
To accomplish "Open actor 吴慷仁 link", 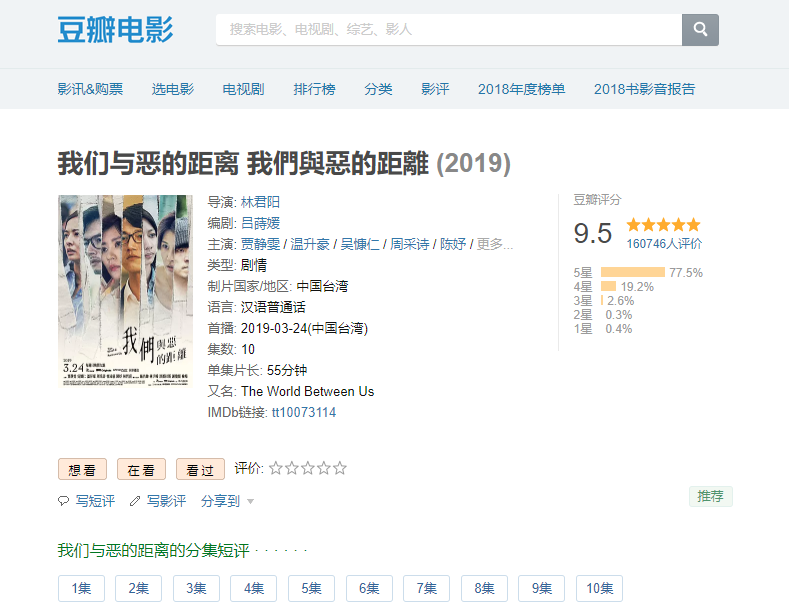I will tap(360, 245).
